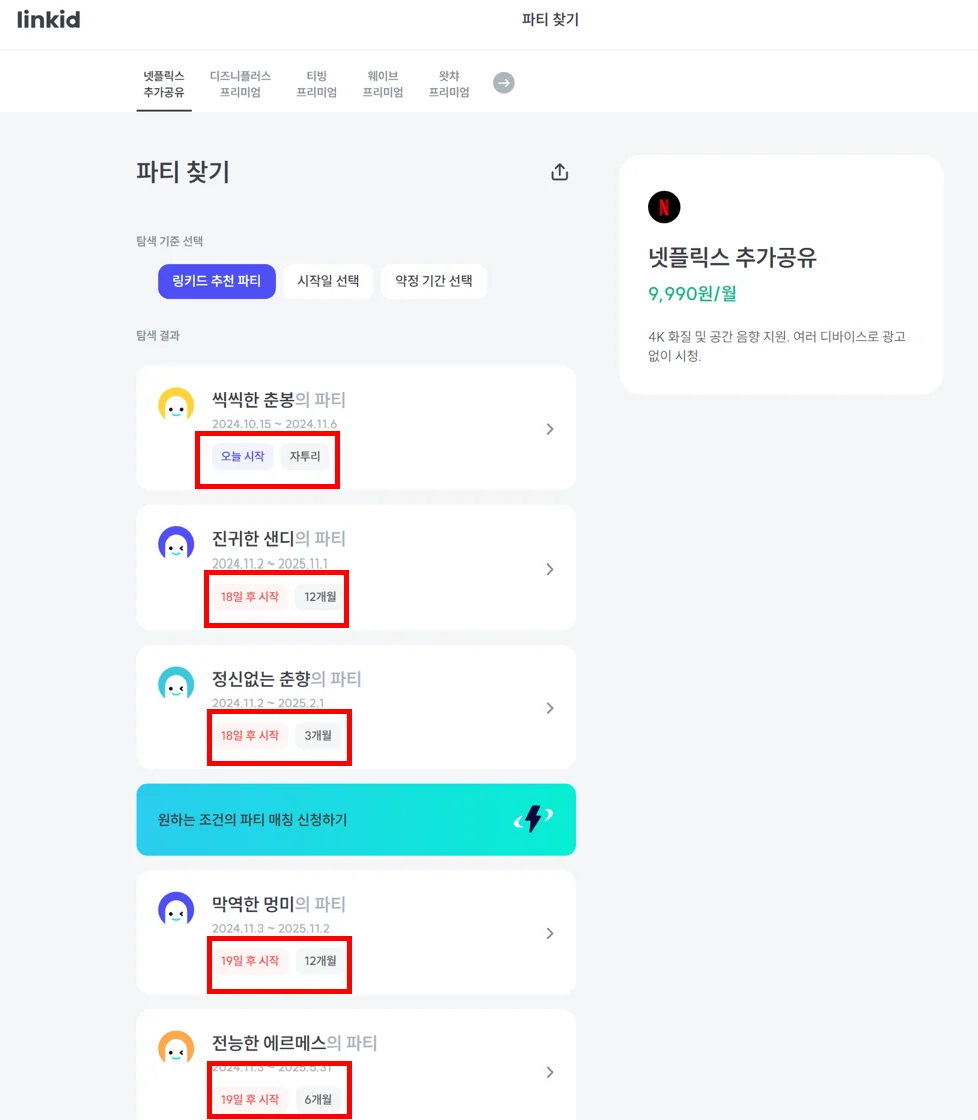The height and width of the screenshot is (1120, 978).
Task: Click the Netflix logo icon
Action: coord(664,207)
